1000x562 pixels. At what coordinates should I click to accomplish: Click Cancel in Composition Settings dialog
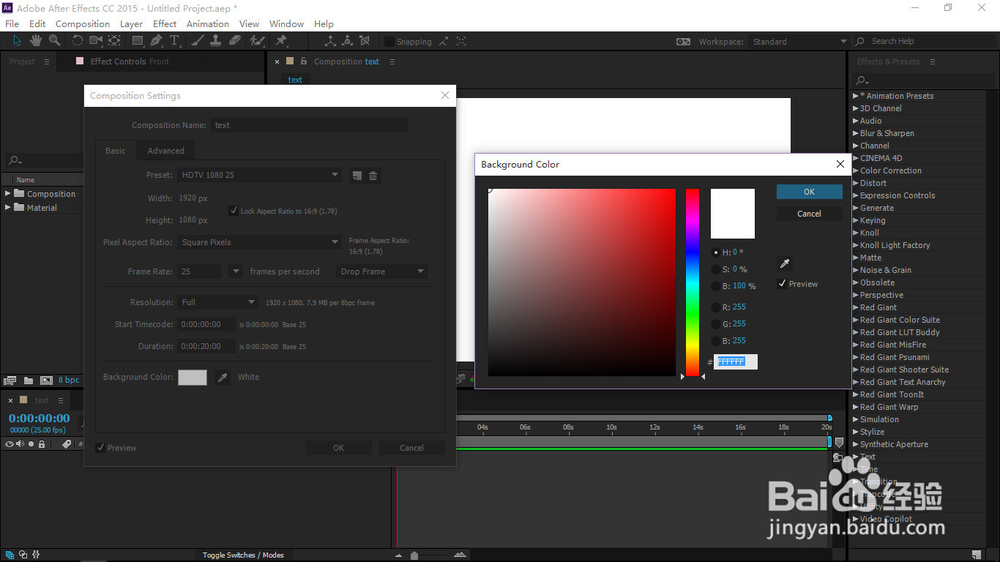coord(411,448)
